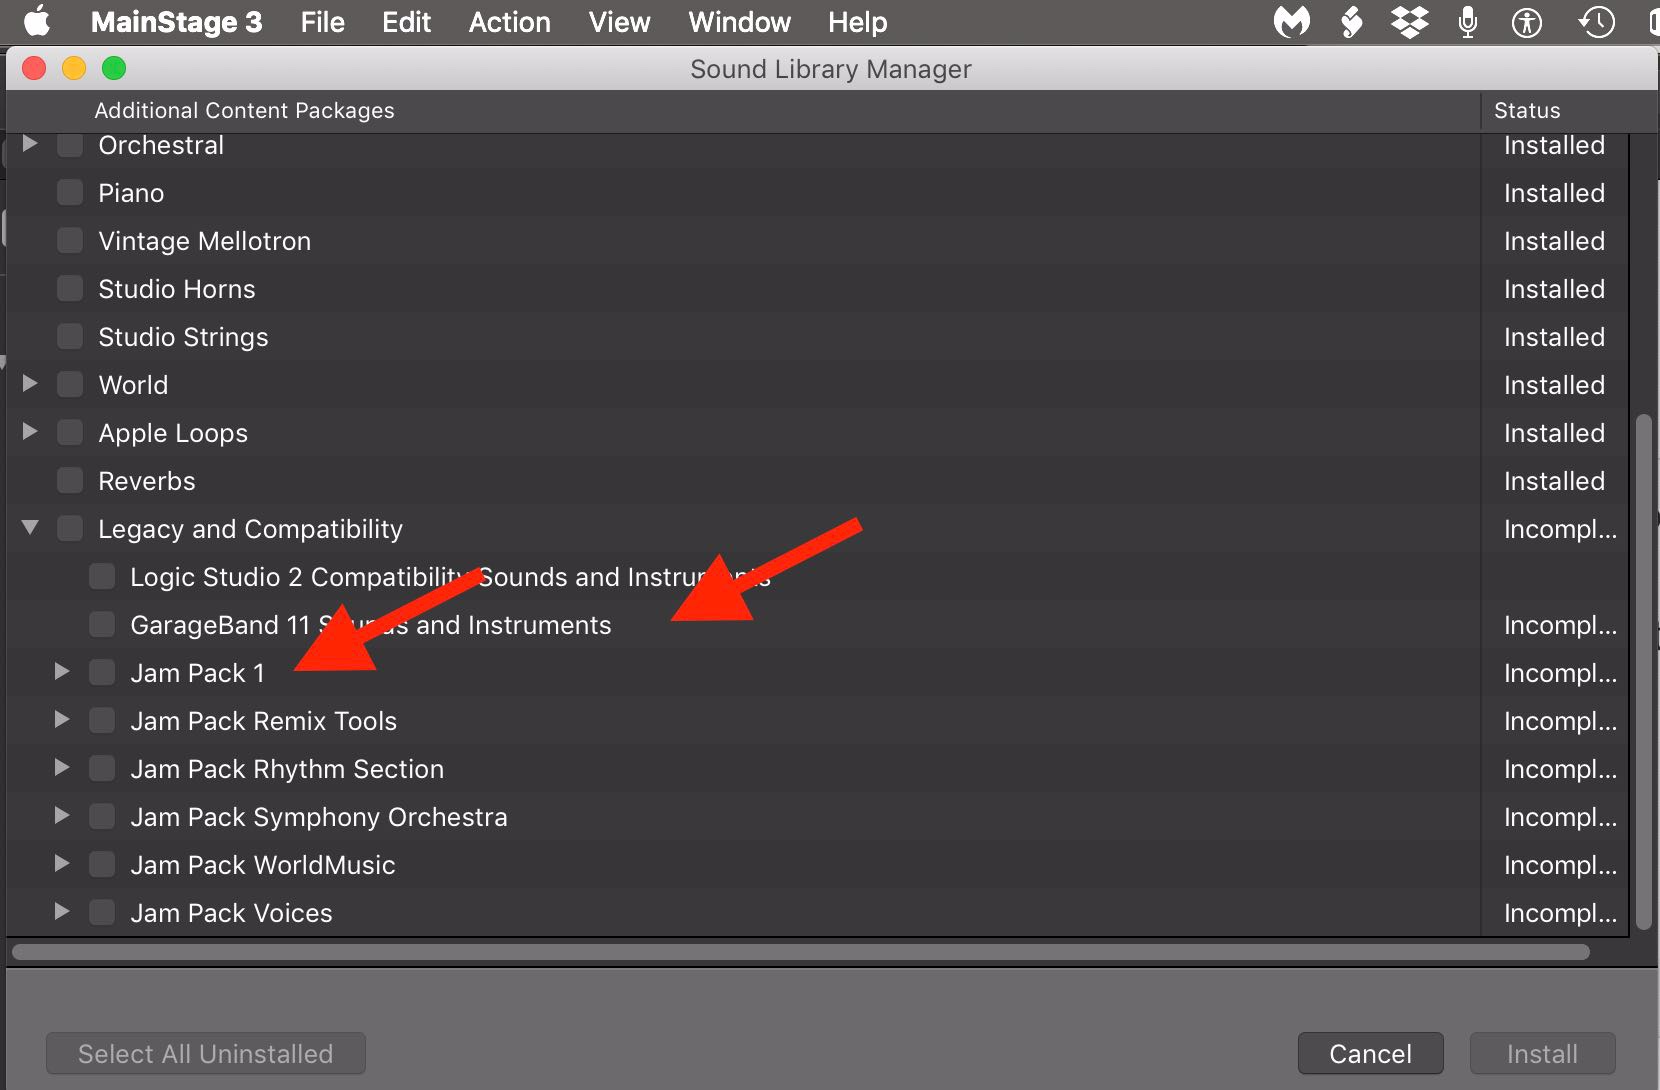The width and height of the screenshot is (1660, 1090).
Task: Close the Sound Library Manager window
Action: (x=34, y=68)
